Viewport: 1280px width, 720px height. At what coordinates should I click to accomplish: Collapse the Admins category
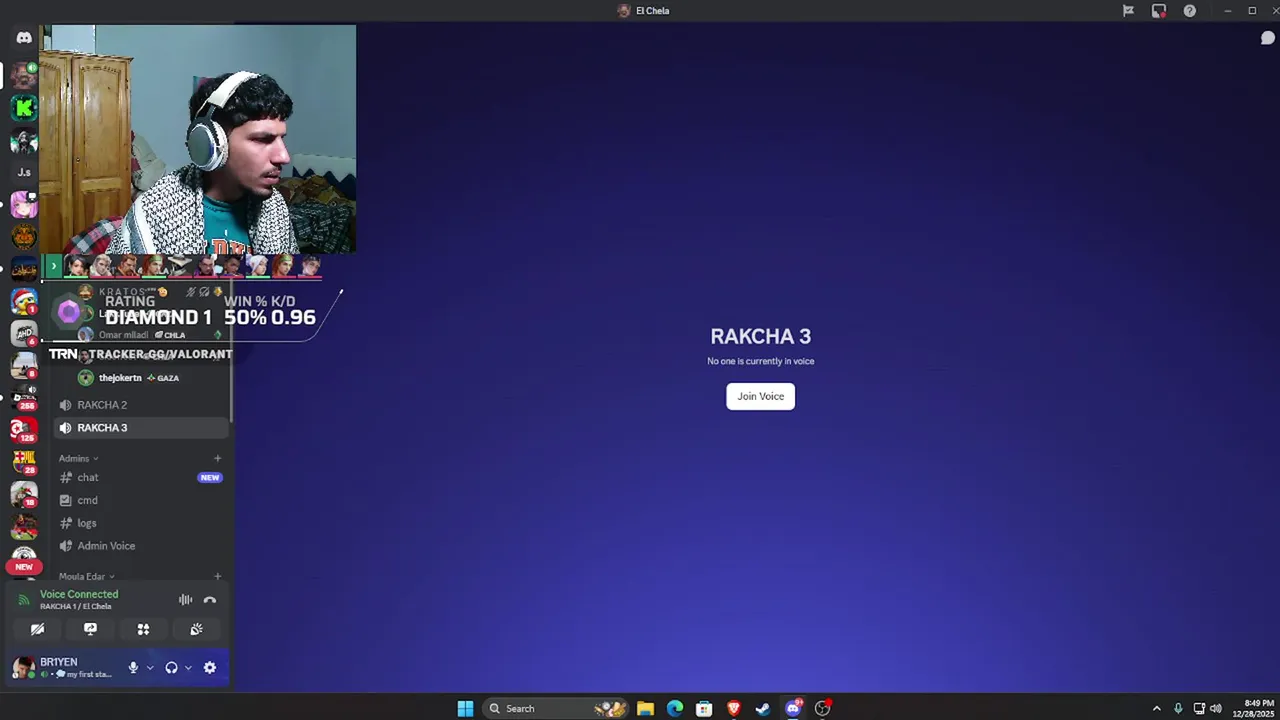(78, 458)
